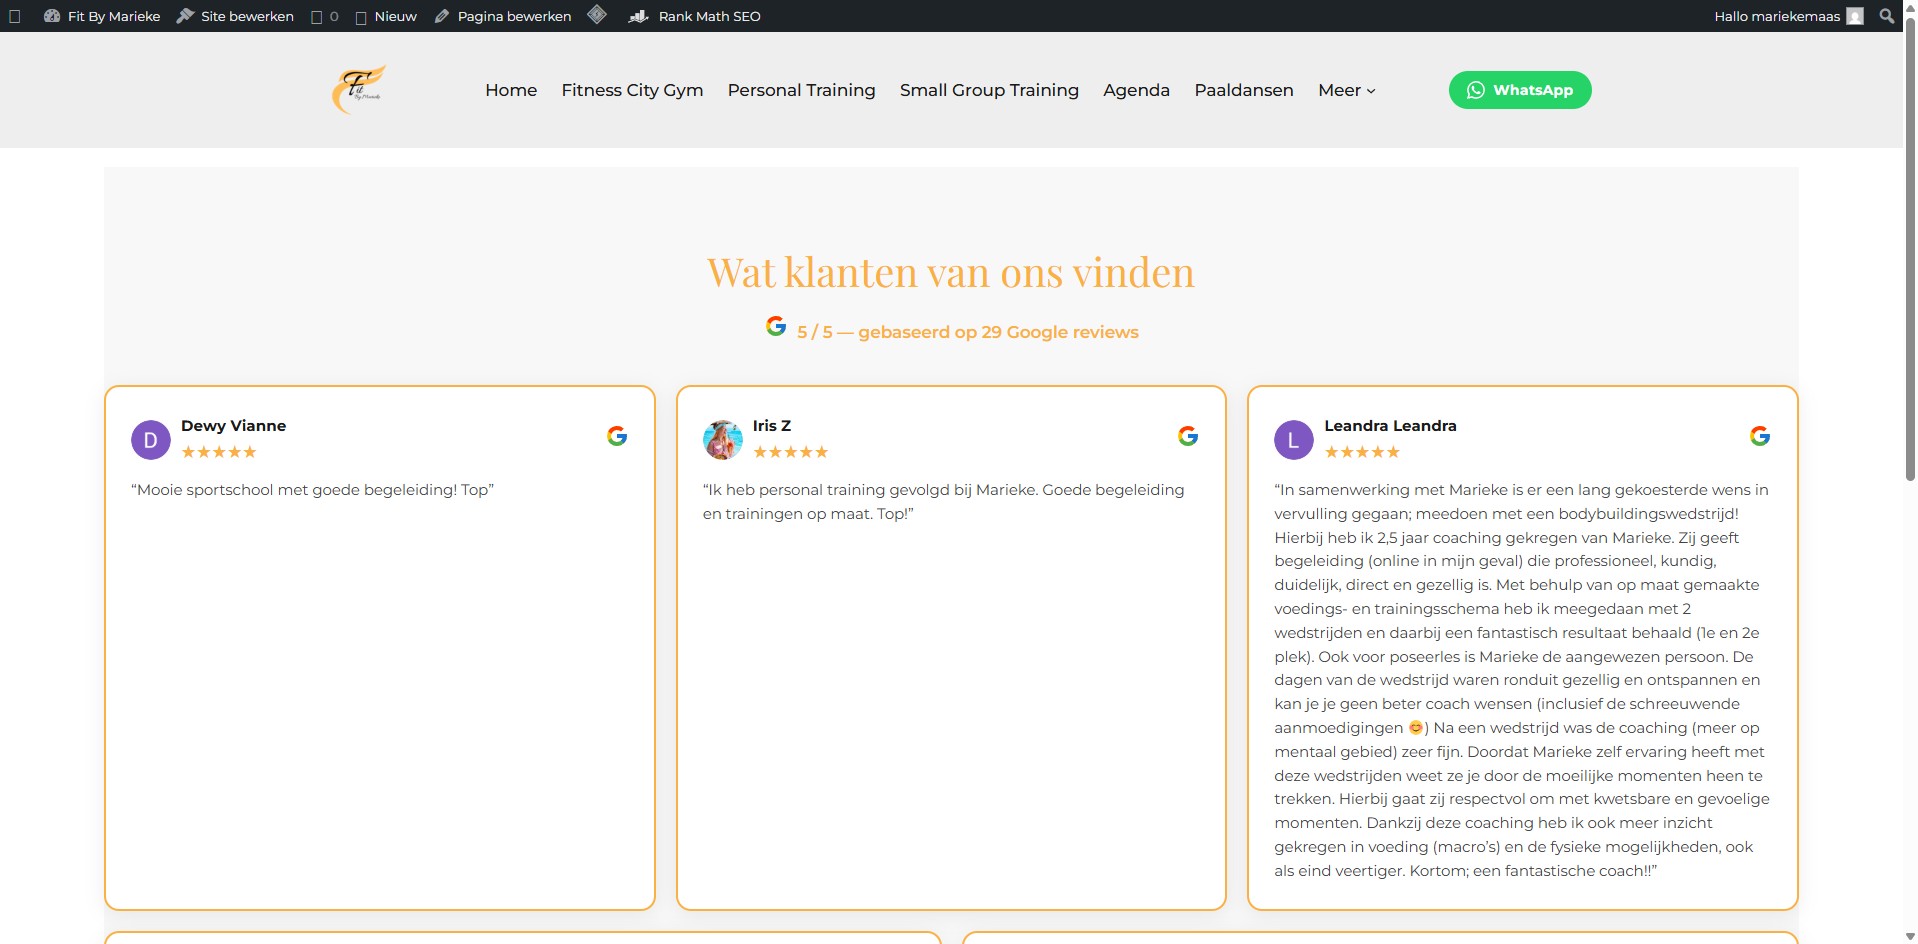Select Personal Training in the navigation menu
The width and height of the screenshot is (1918, 944).
click(801, 89)
